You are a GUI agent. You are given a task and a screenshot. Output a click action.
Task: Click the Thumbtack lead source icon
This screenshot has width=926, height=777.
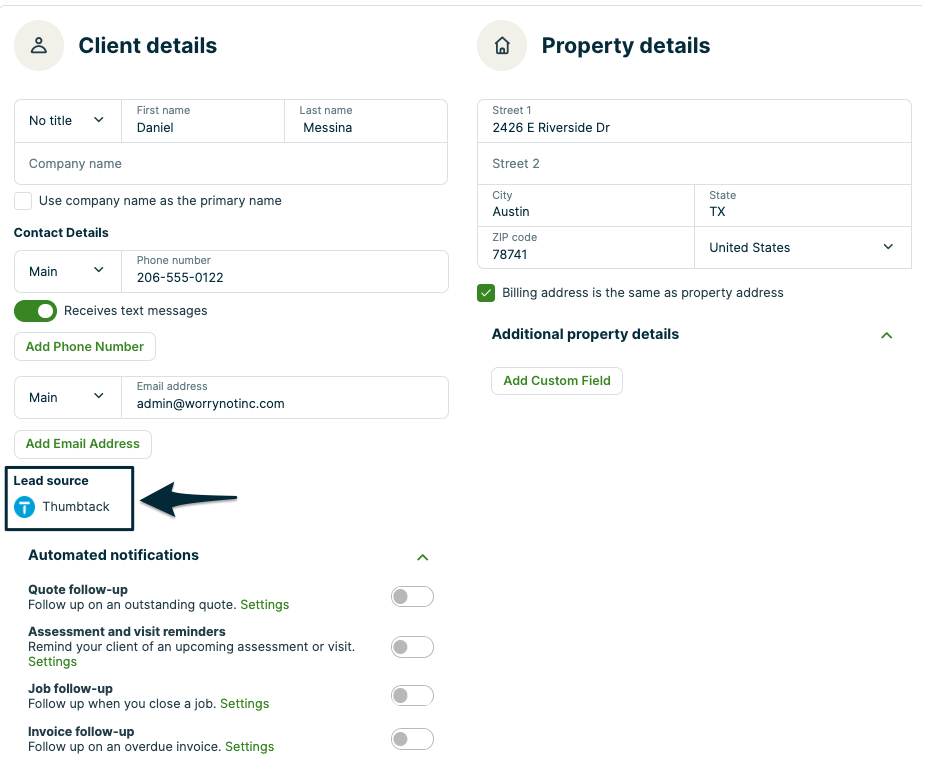point(25,507)
